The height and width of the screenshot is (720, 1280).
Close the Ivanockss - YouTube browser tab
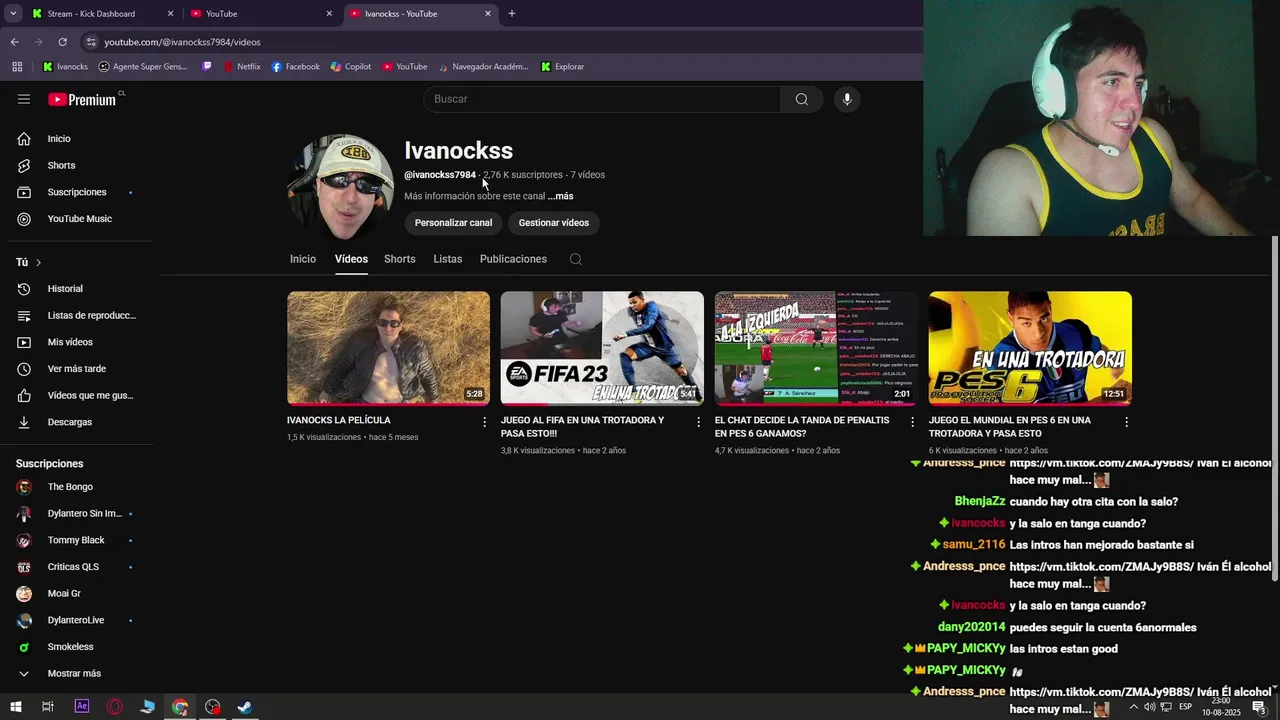click(488, 14)
